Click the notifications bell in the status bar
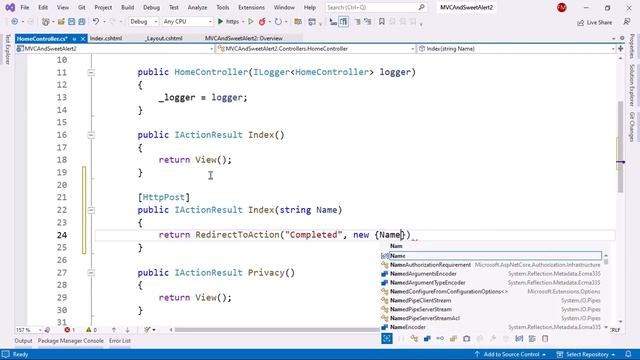This screenshot has width=640, height=360. click(x=629, y=354)
